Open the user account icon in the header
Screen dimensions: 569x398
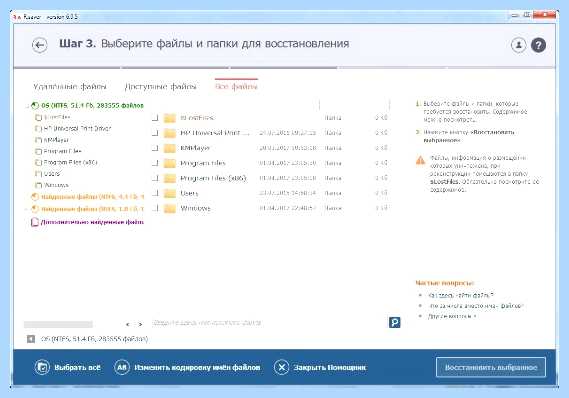(519, 45)
